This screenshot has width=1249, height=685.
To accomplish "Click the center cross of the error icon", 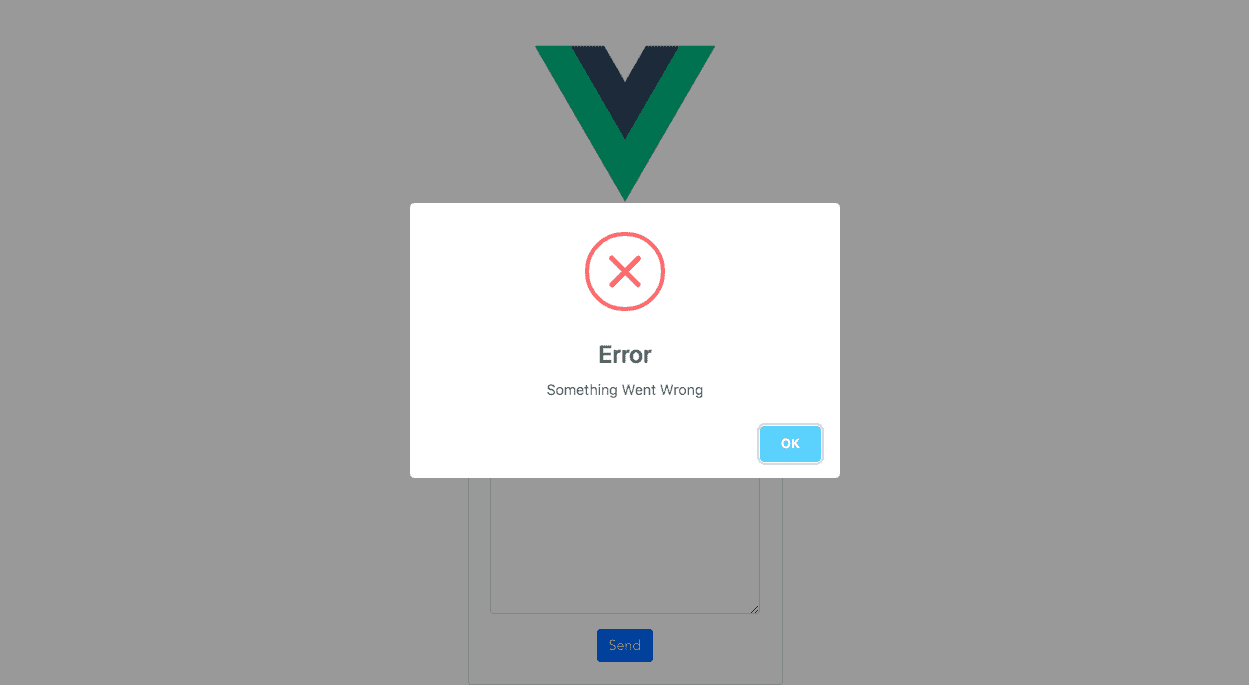I will [x=625, y=271].
